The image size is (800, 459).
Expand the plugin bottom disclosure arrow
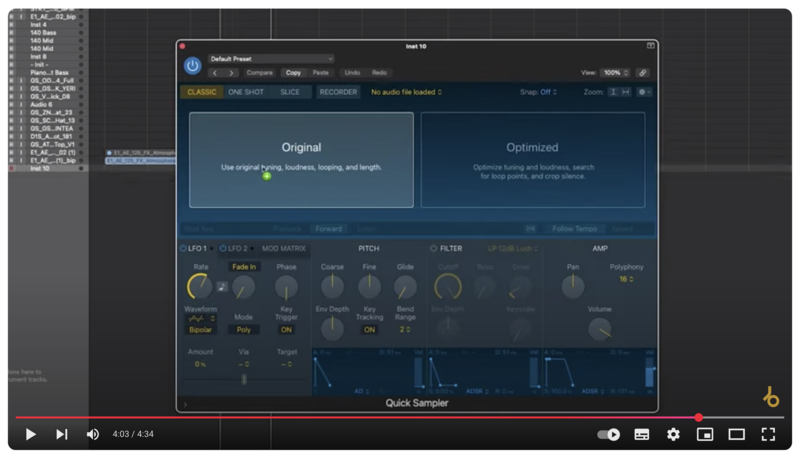pos(185,404)
